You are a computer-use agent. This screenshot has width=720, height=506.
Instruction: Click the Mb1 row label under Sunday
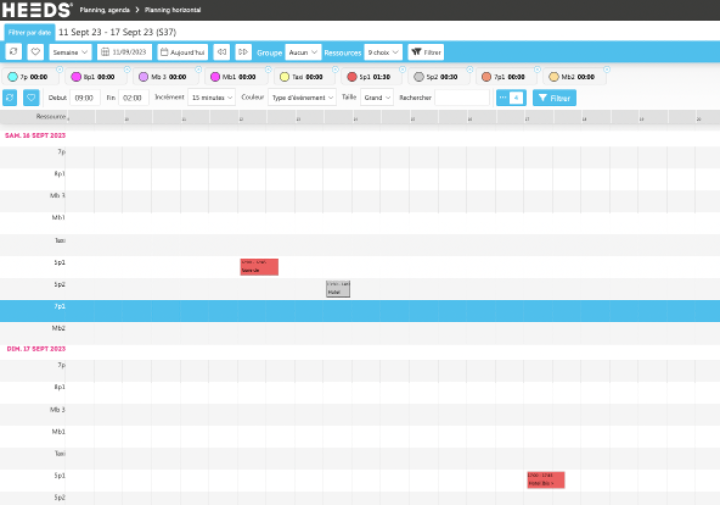pyautogui.click(x=58, y=432)
